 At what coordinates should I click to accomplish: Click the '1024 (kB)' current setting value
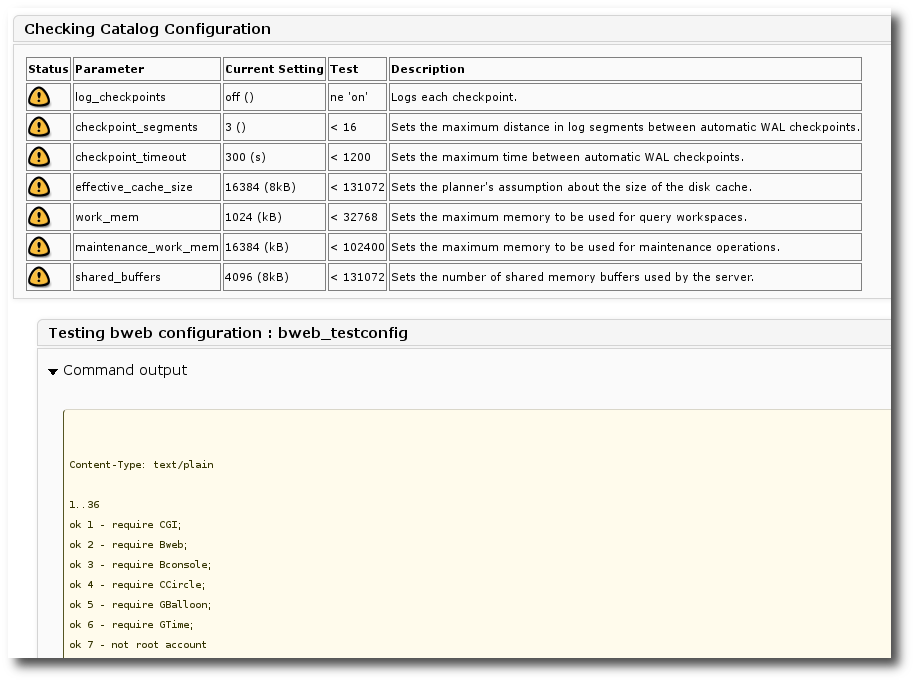(253, 217)
